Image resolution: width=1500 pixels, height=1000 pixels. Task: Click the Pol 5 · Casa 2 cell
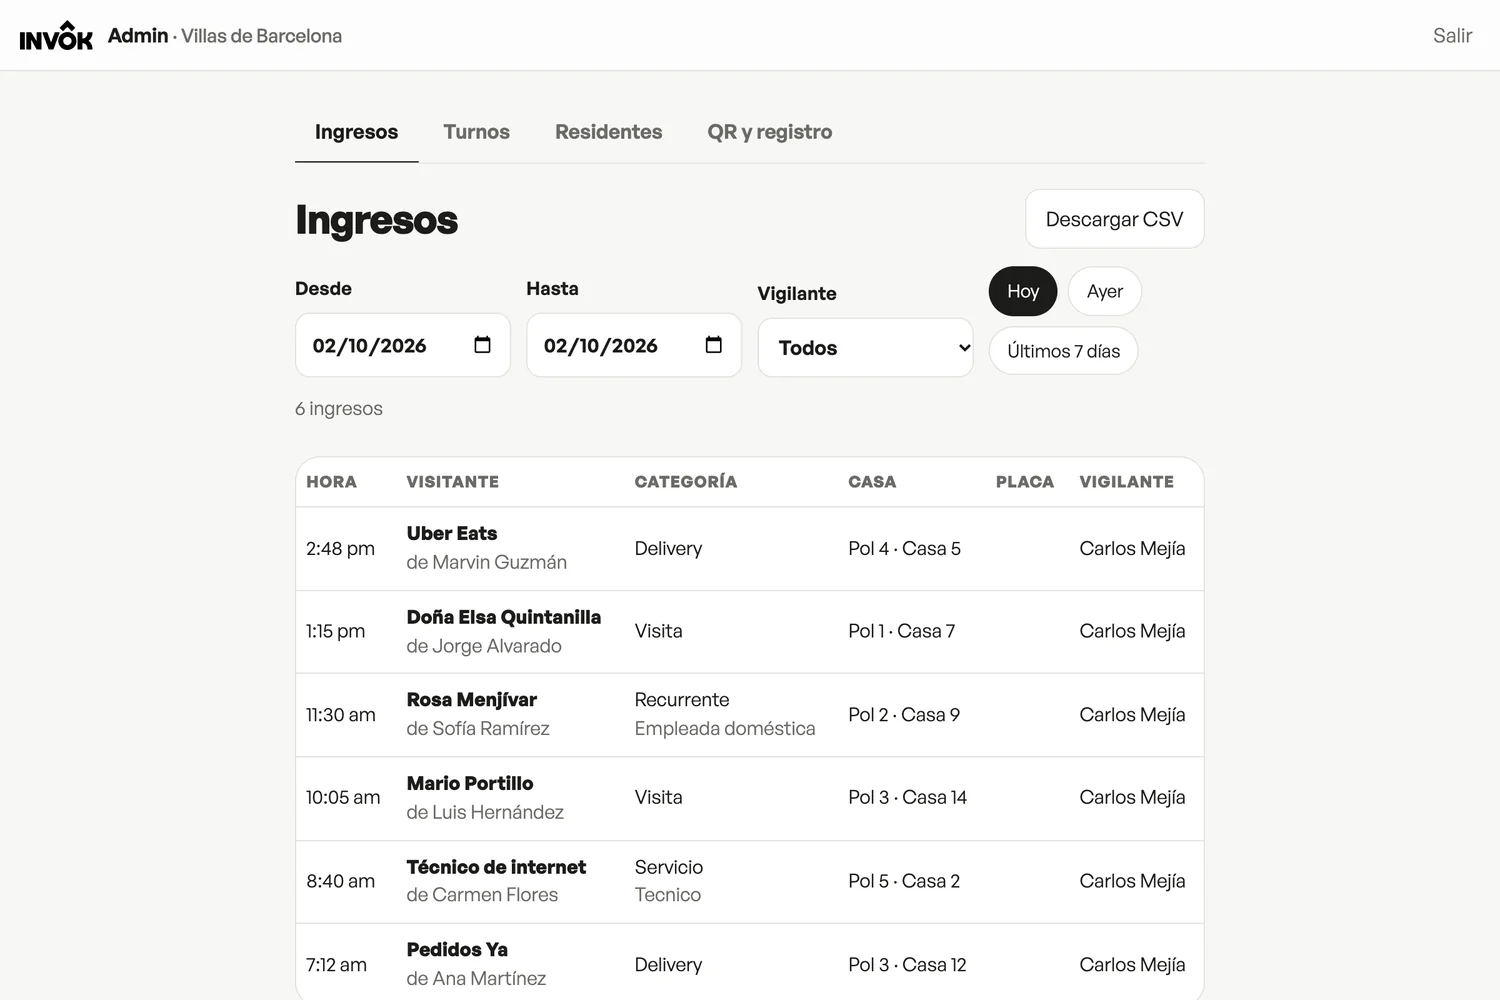(x=904, y=881)
